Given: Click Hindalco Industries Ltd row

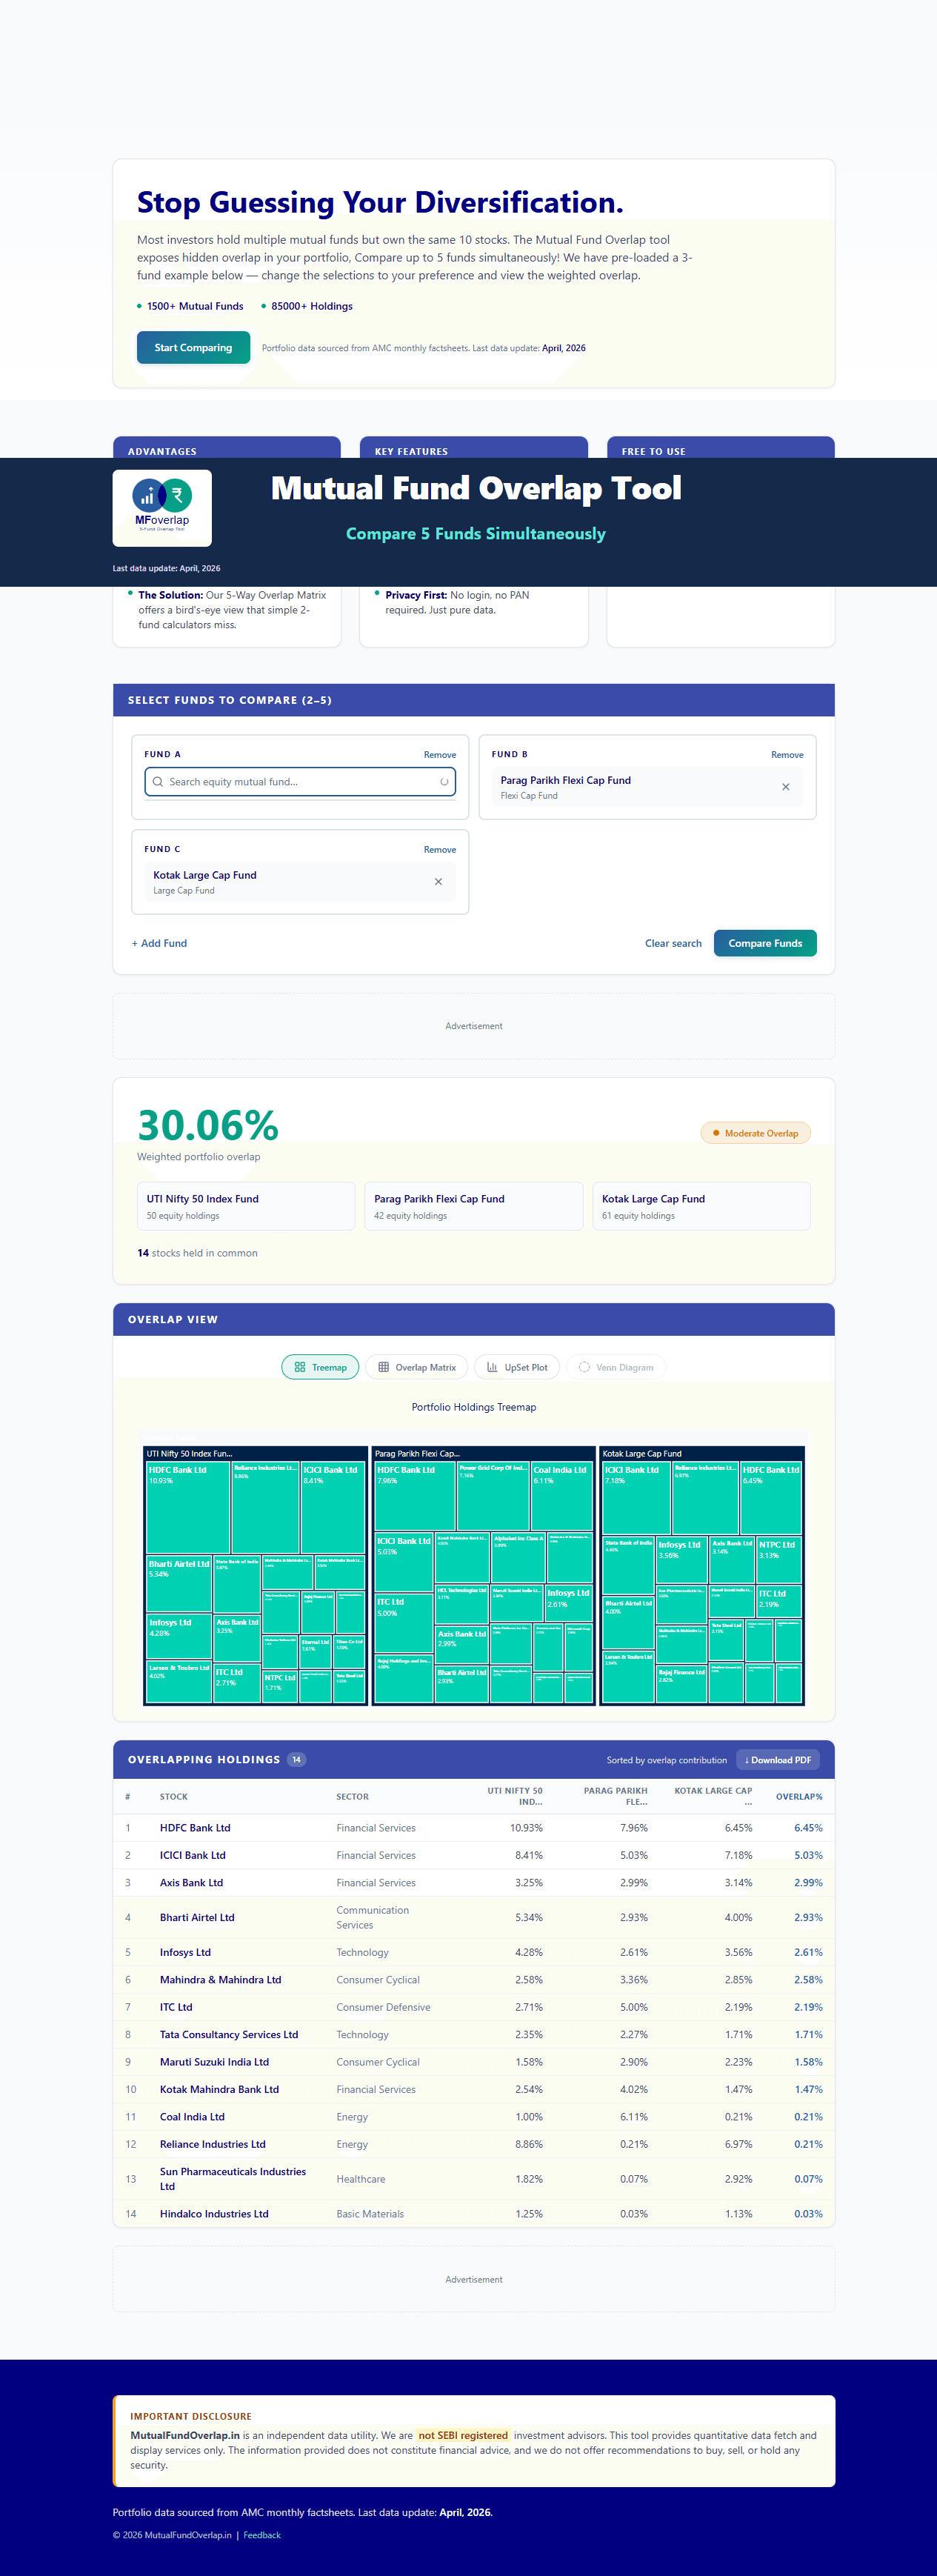Looking at the screenshot, I should [x=474, y=2214].
